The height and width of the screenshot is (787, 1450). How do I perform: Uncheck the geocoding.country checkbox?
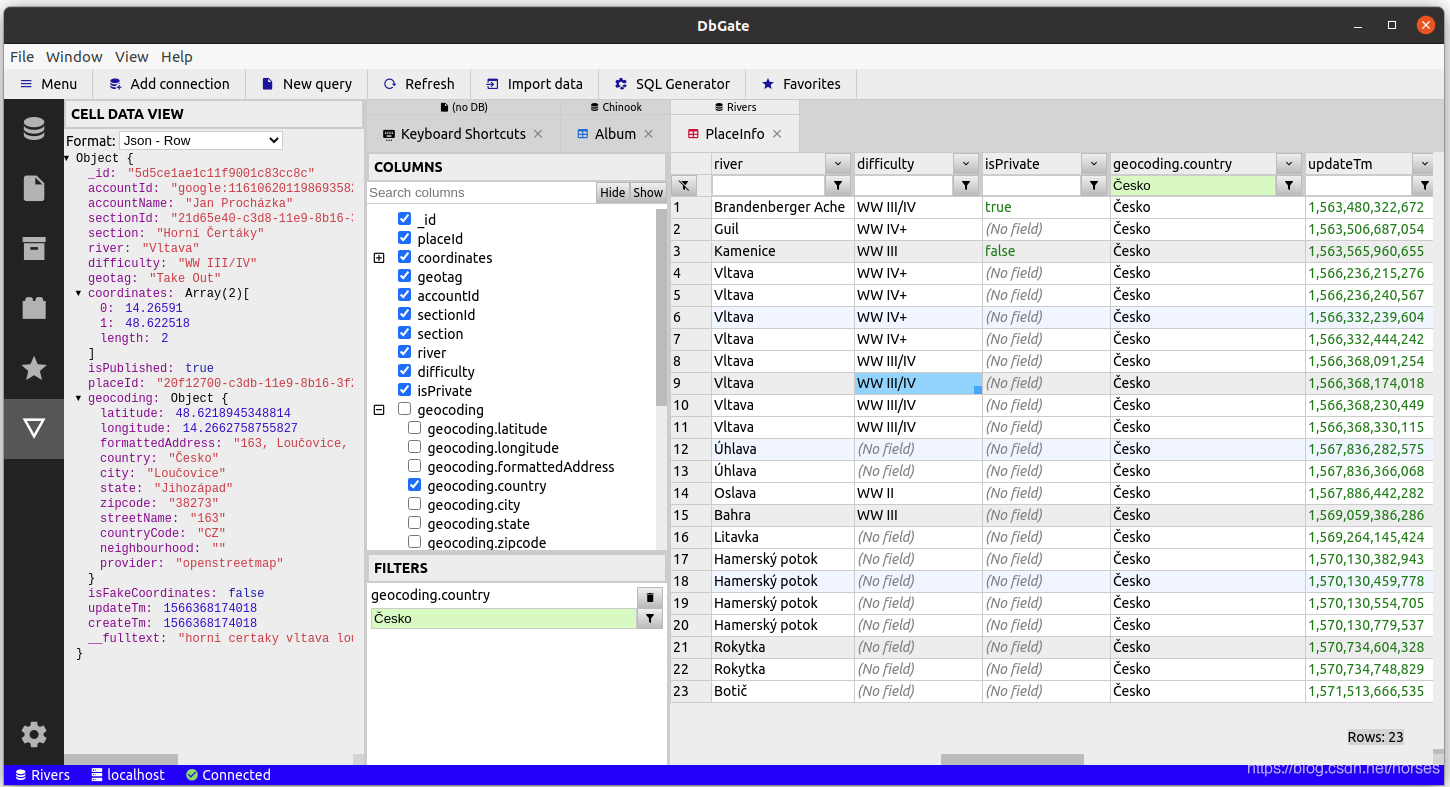click(x=414, y=485)
